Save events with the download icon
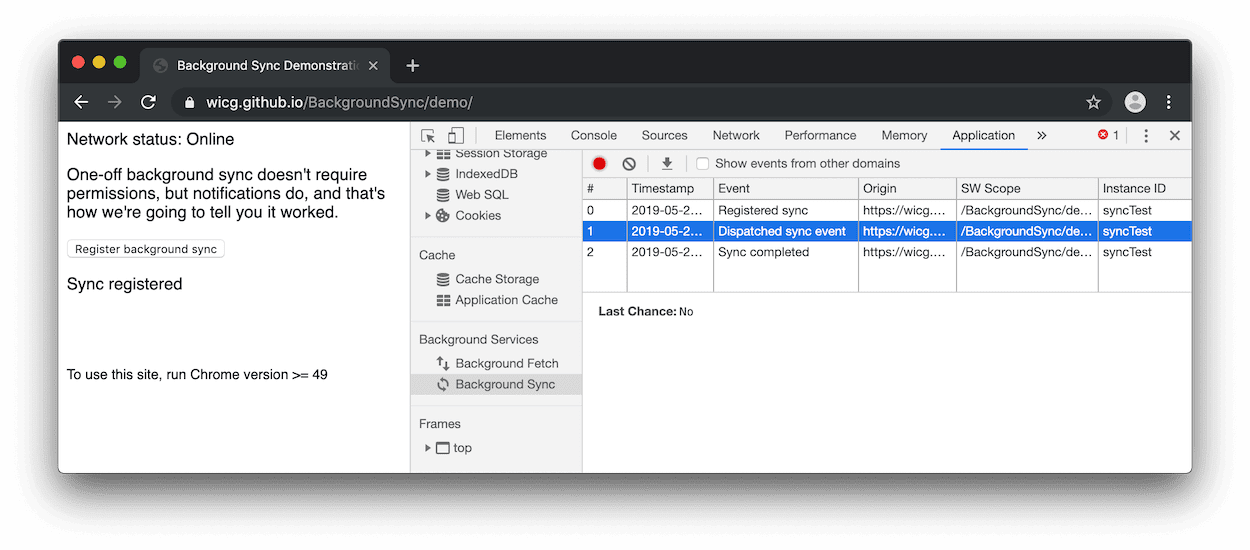This screenshot has height=550, width=1250. click(x=667, y=164)
